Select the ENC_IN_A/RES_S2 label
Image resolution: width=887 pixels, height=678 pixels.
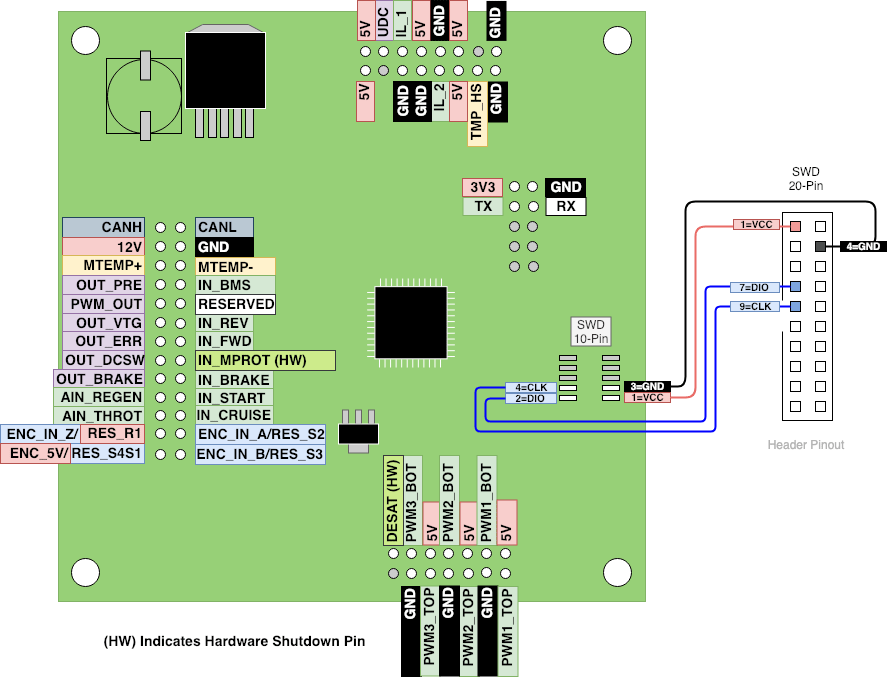point(260,435)
